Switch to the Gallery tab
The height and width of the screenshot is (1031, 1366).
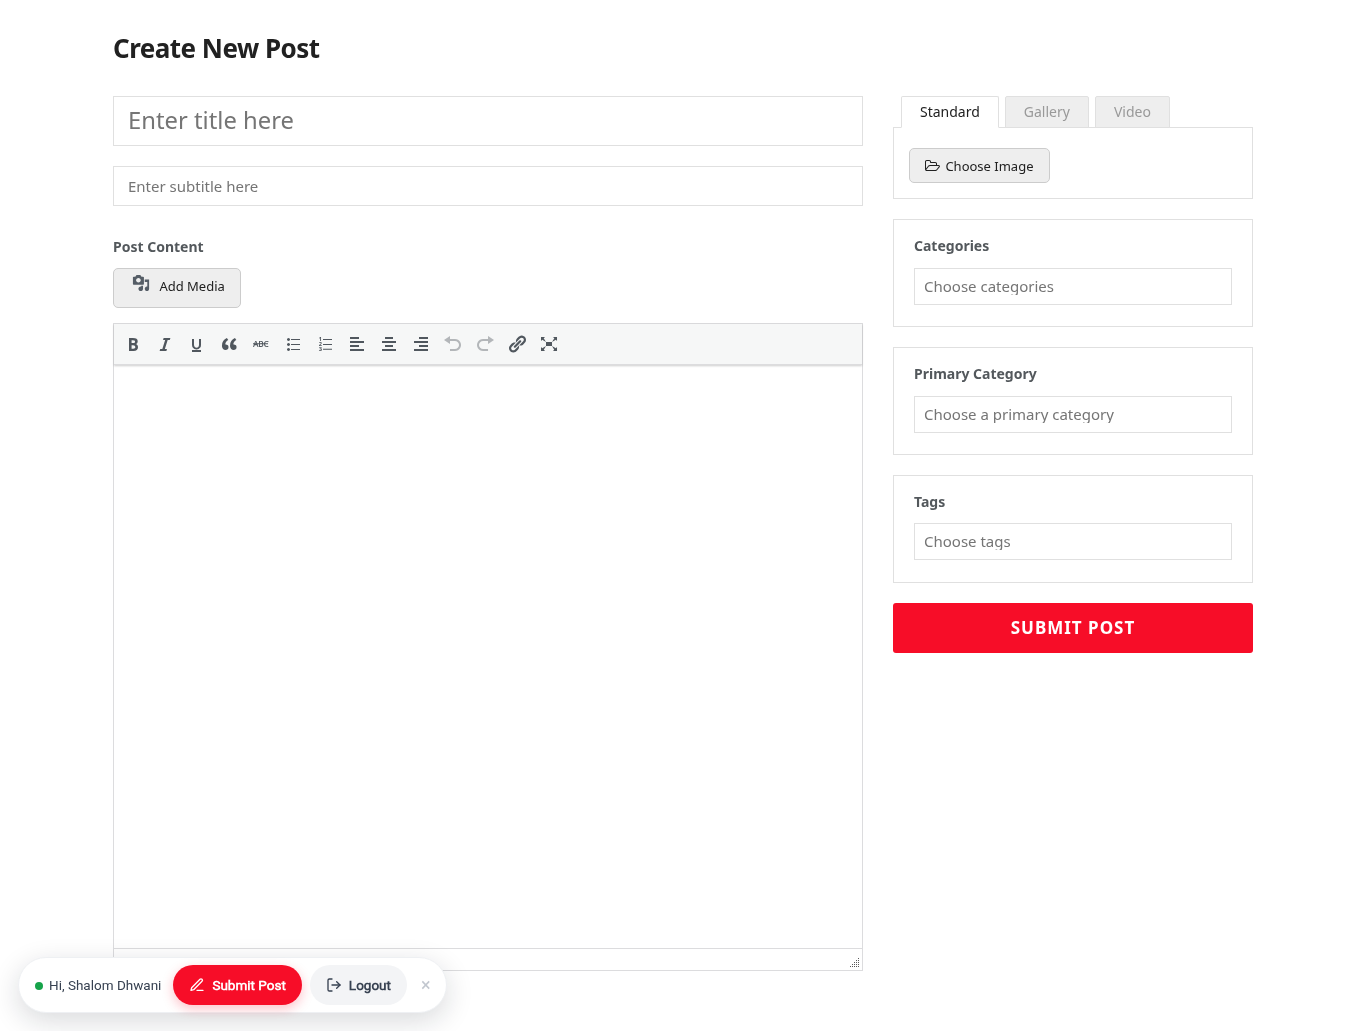1047,112
